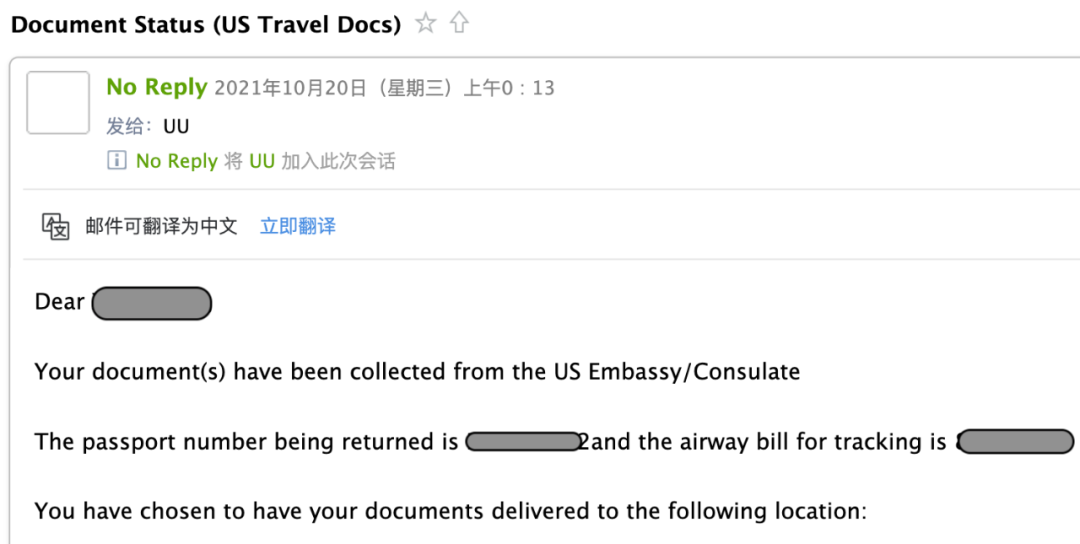Viewport: 1080px width, 544px height.
Task: Click green UU in the conversation notice
Action: [262, 161]
